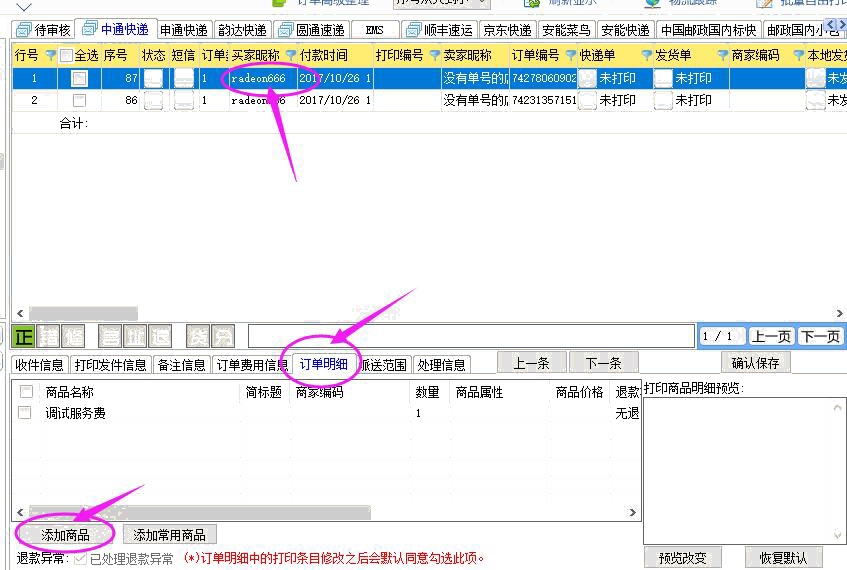847x570 pixels.
Task: Switch to the EMS tab
Action: pos(375,30)
